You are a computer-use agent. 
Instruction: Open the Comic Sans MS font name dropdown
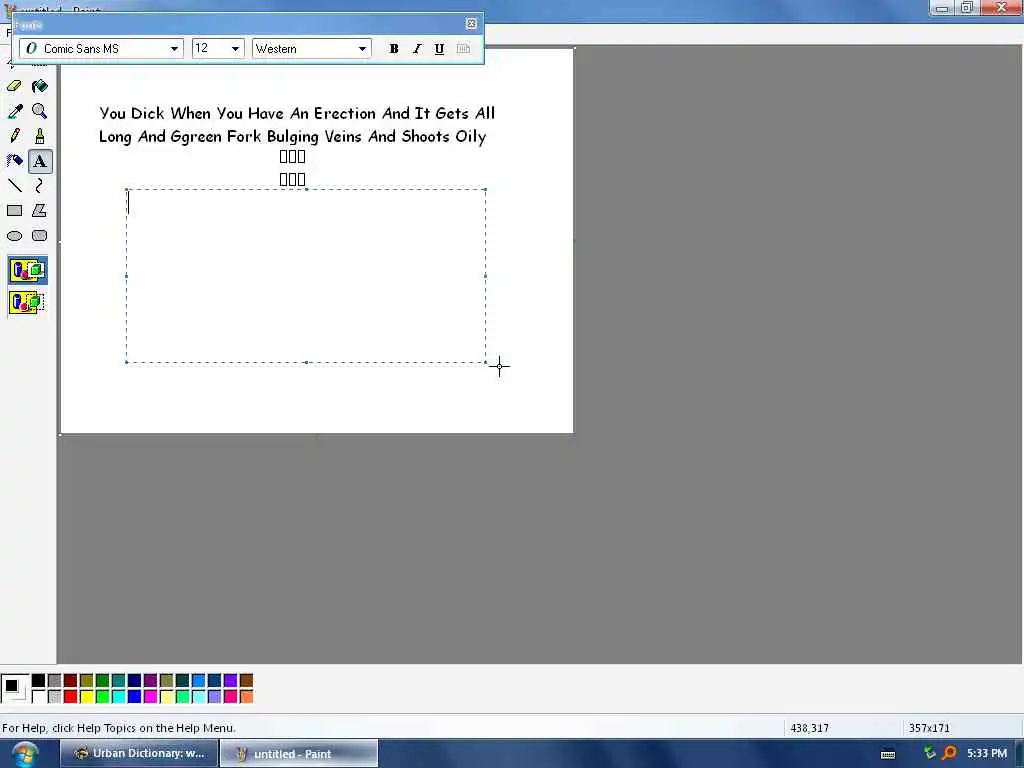174,49
